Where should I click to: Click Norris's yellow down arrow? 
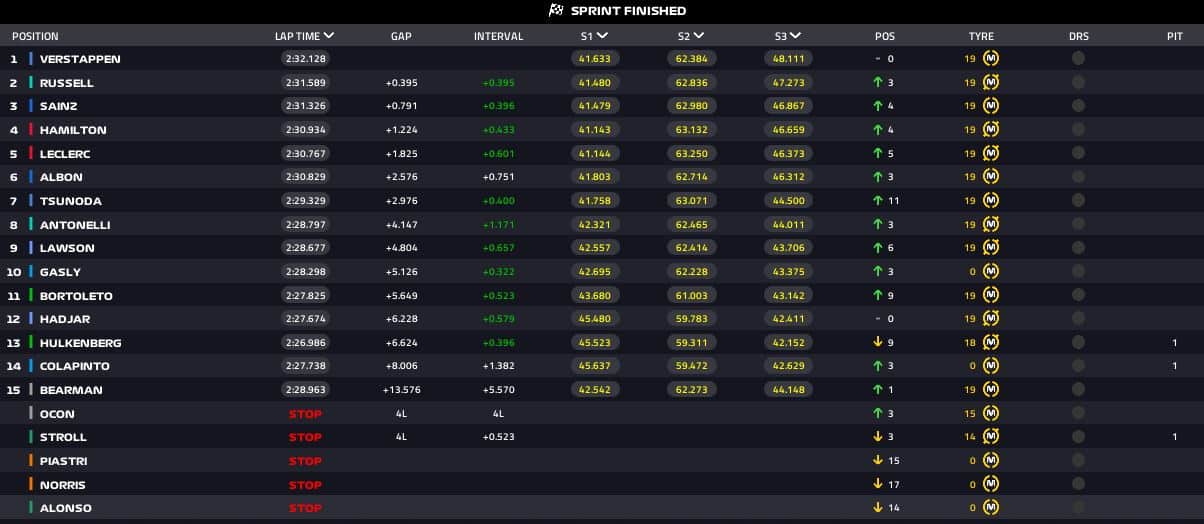point(877,485)
